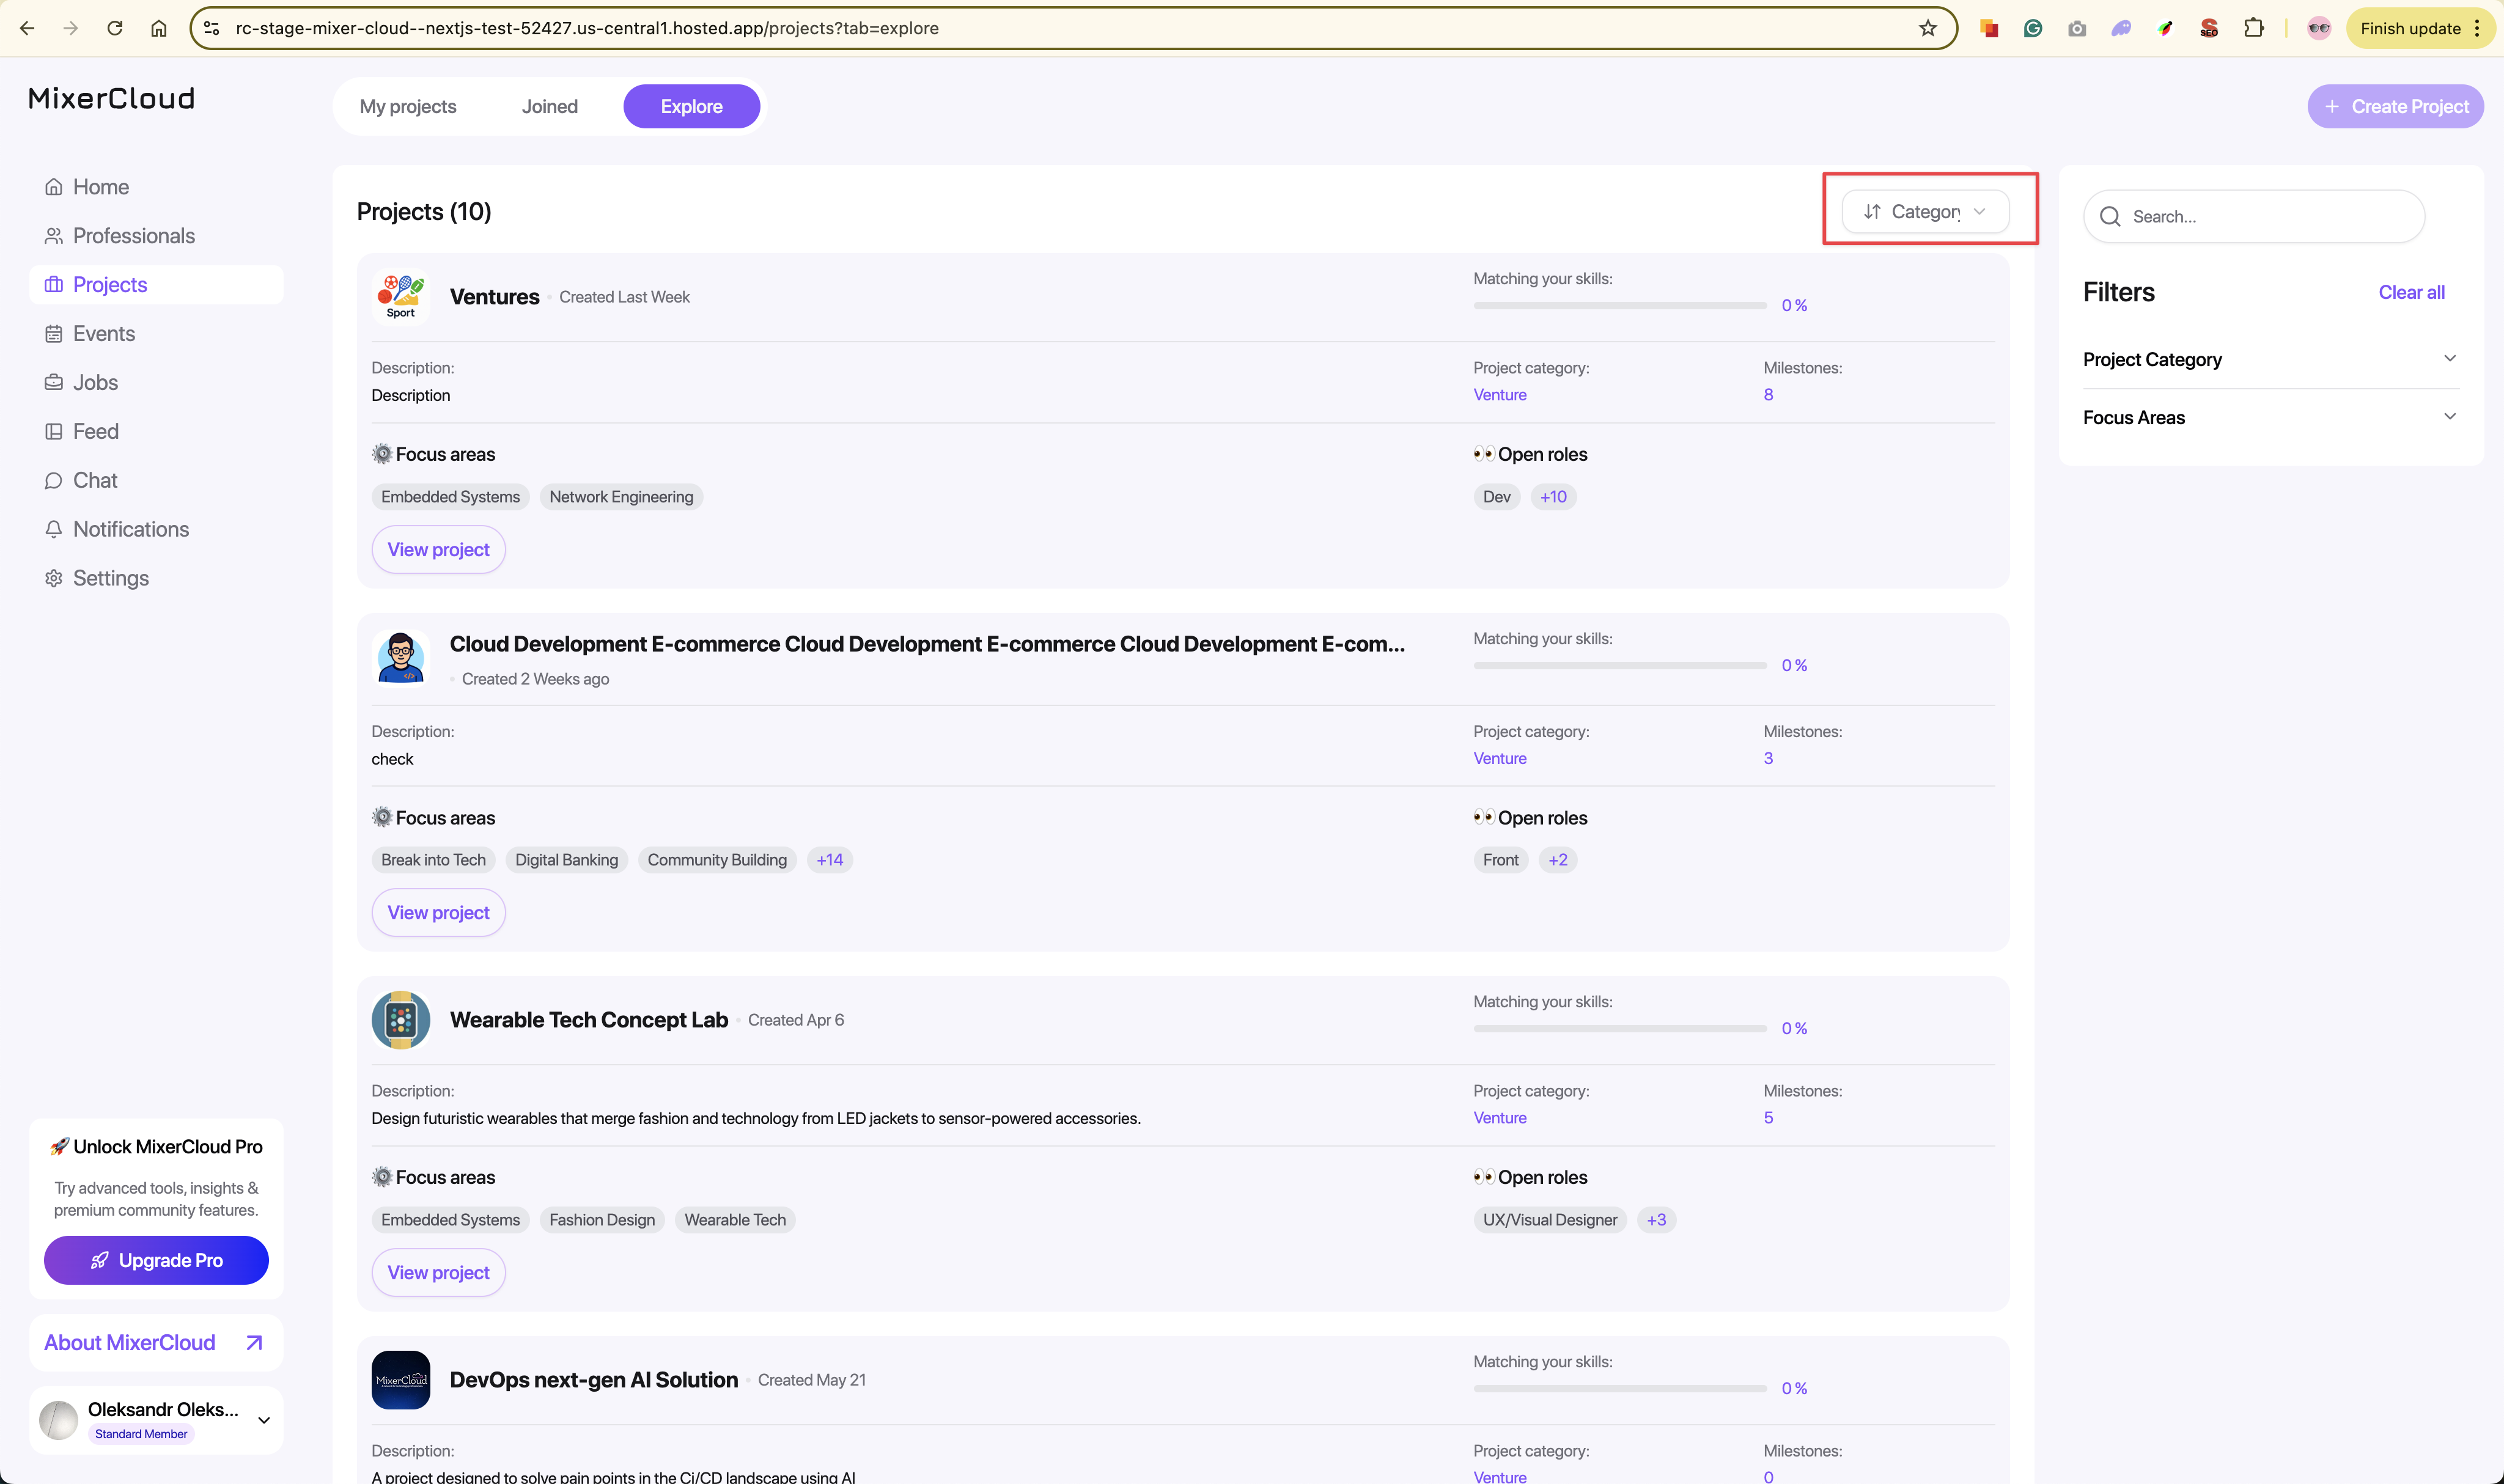Click the Events calendar icon
Image resolution: width=2504 pixels, height=1484 pixels.
click(x=54, y=334)
